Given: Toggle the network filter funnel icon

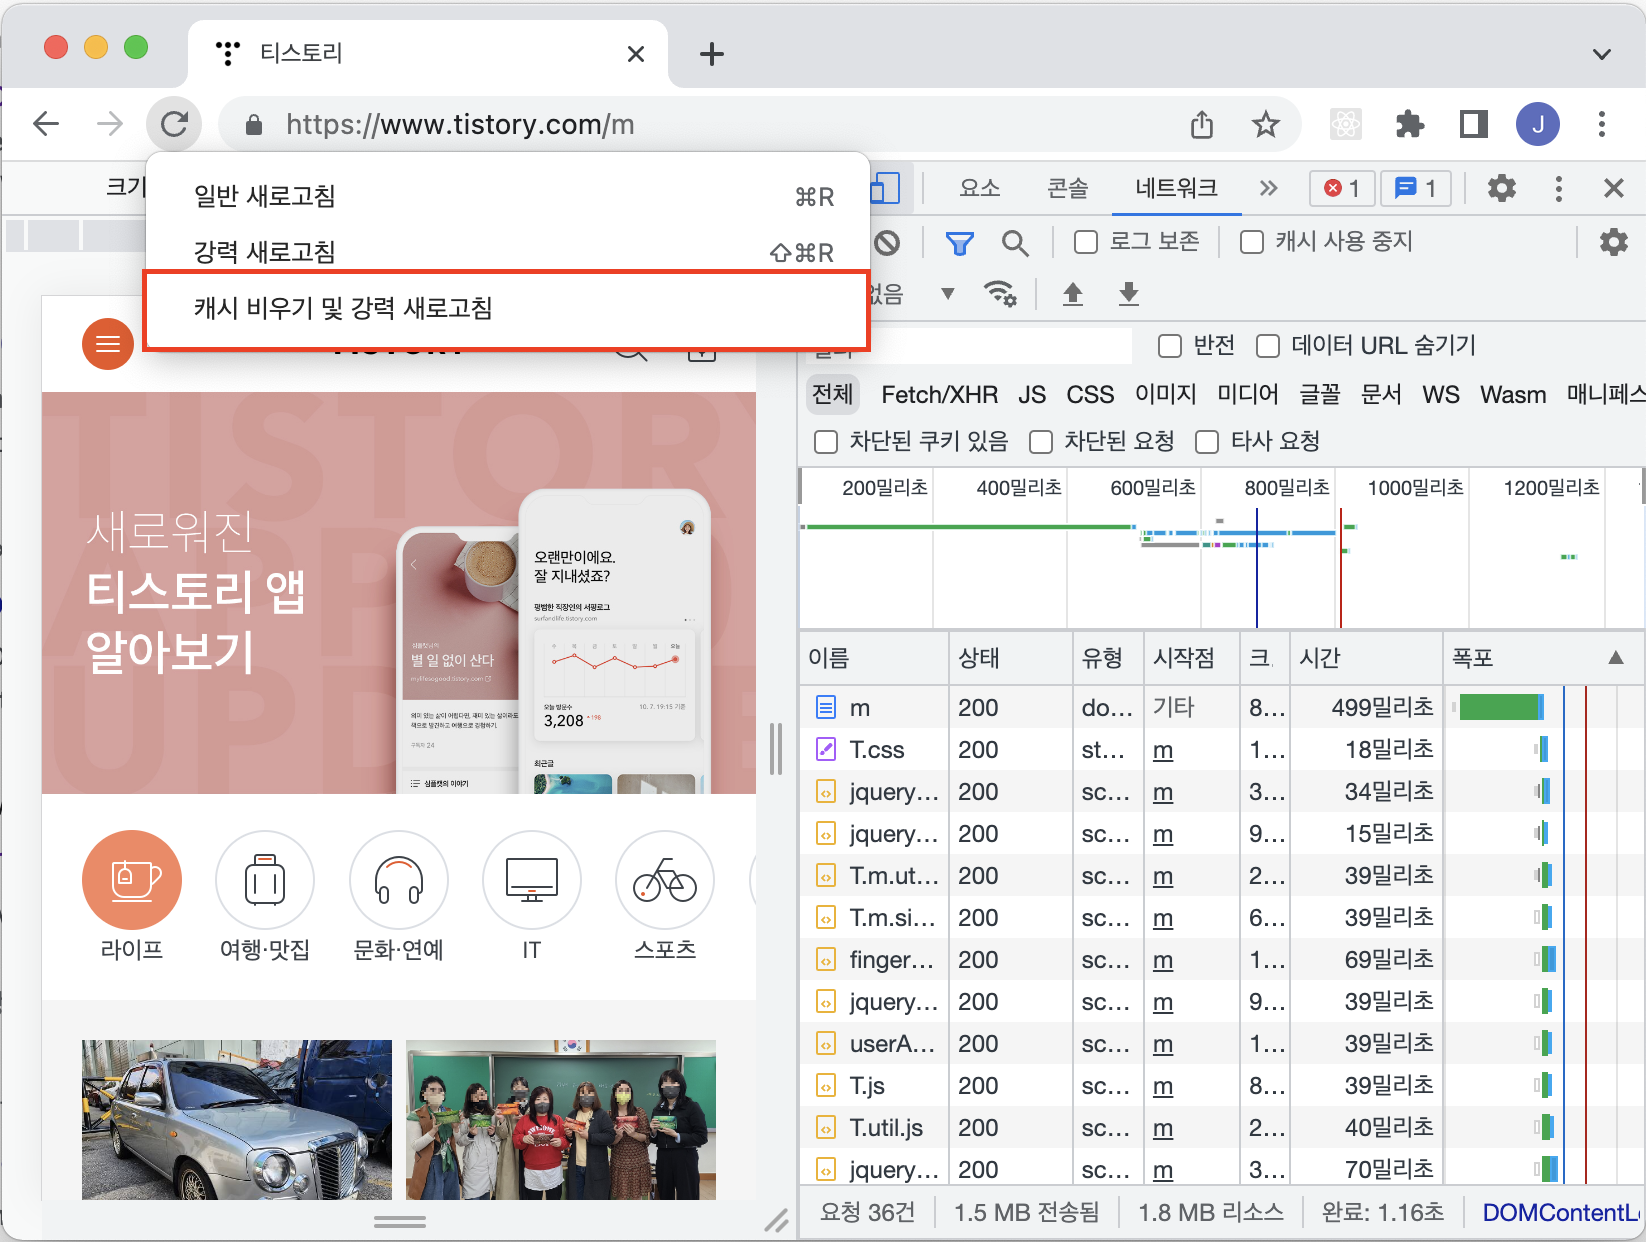Looking at the screenshot, I should point(960,242).
